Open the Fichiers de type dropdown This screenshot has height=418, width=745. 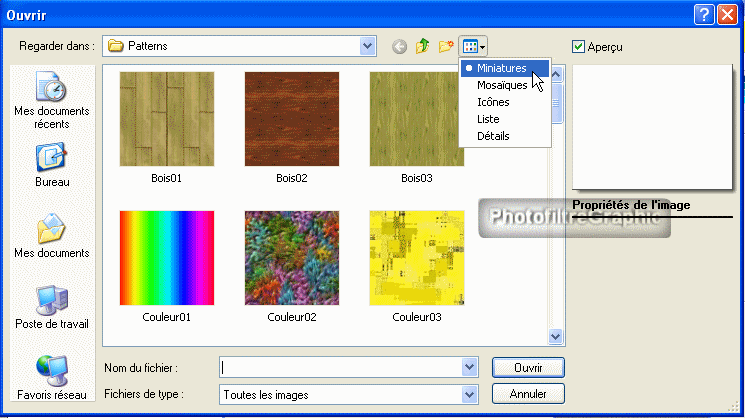(x=470, y=394)
